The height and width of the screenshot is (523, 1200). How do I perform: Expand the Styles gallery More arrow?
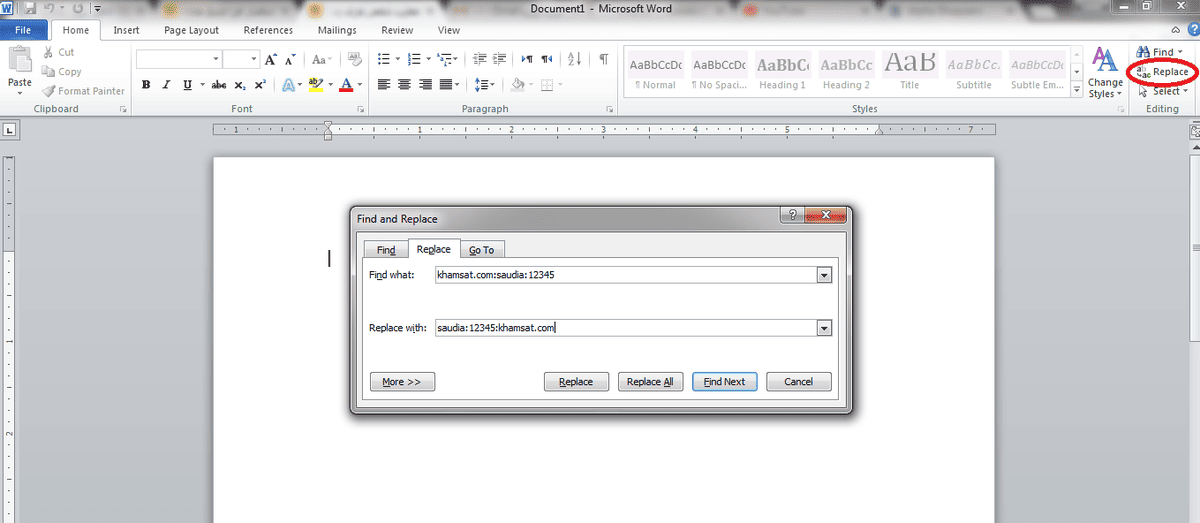click(1077, 89)
